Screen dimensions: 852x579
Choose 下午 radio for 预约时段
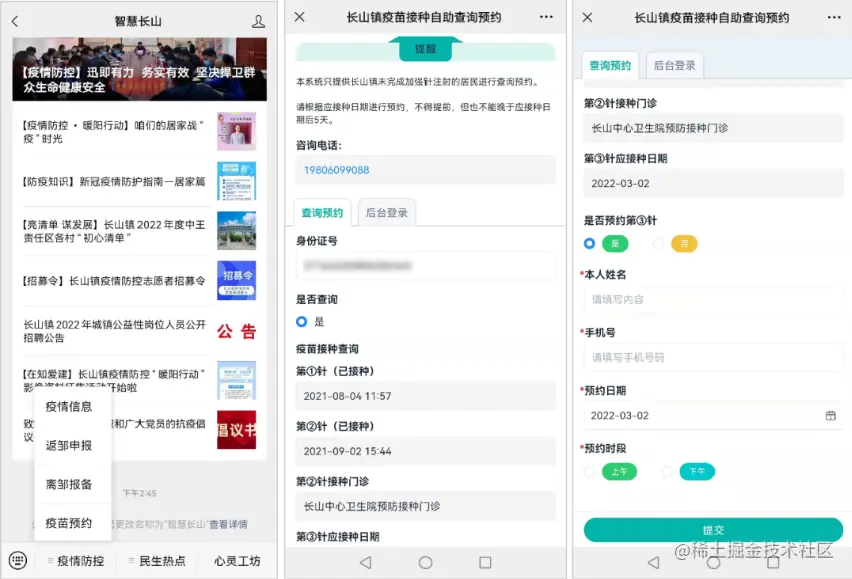point(667,471)
